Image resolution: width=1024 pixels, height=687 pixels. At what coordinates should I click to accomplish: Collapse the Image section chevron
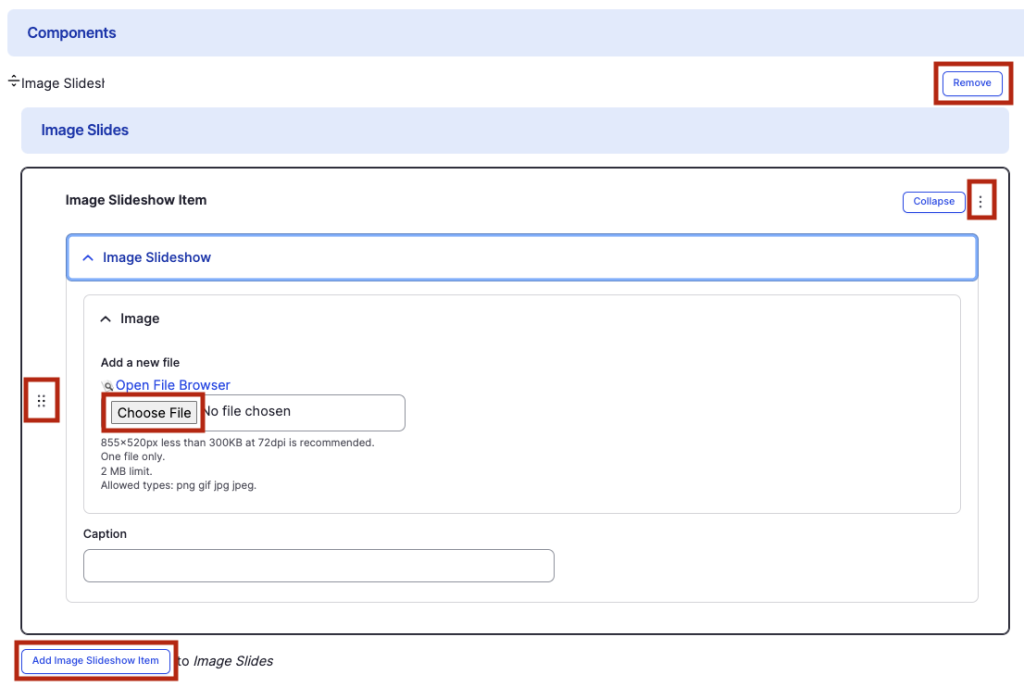pos(106,319)
